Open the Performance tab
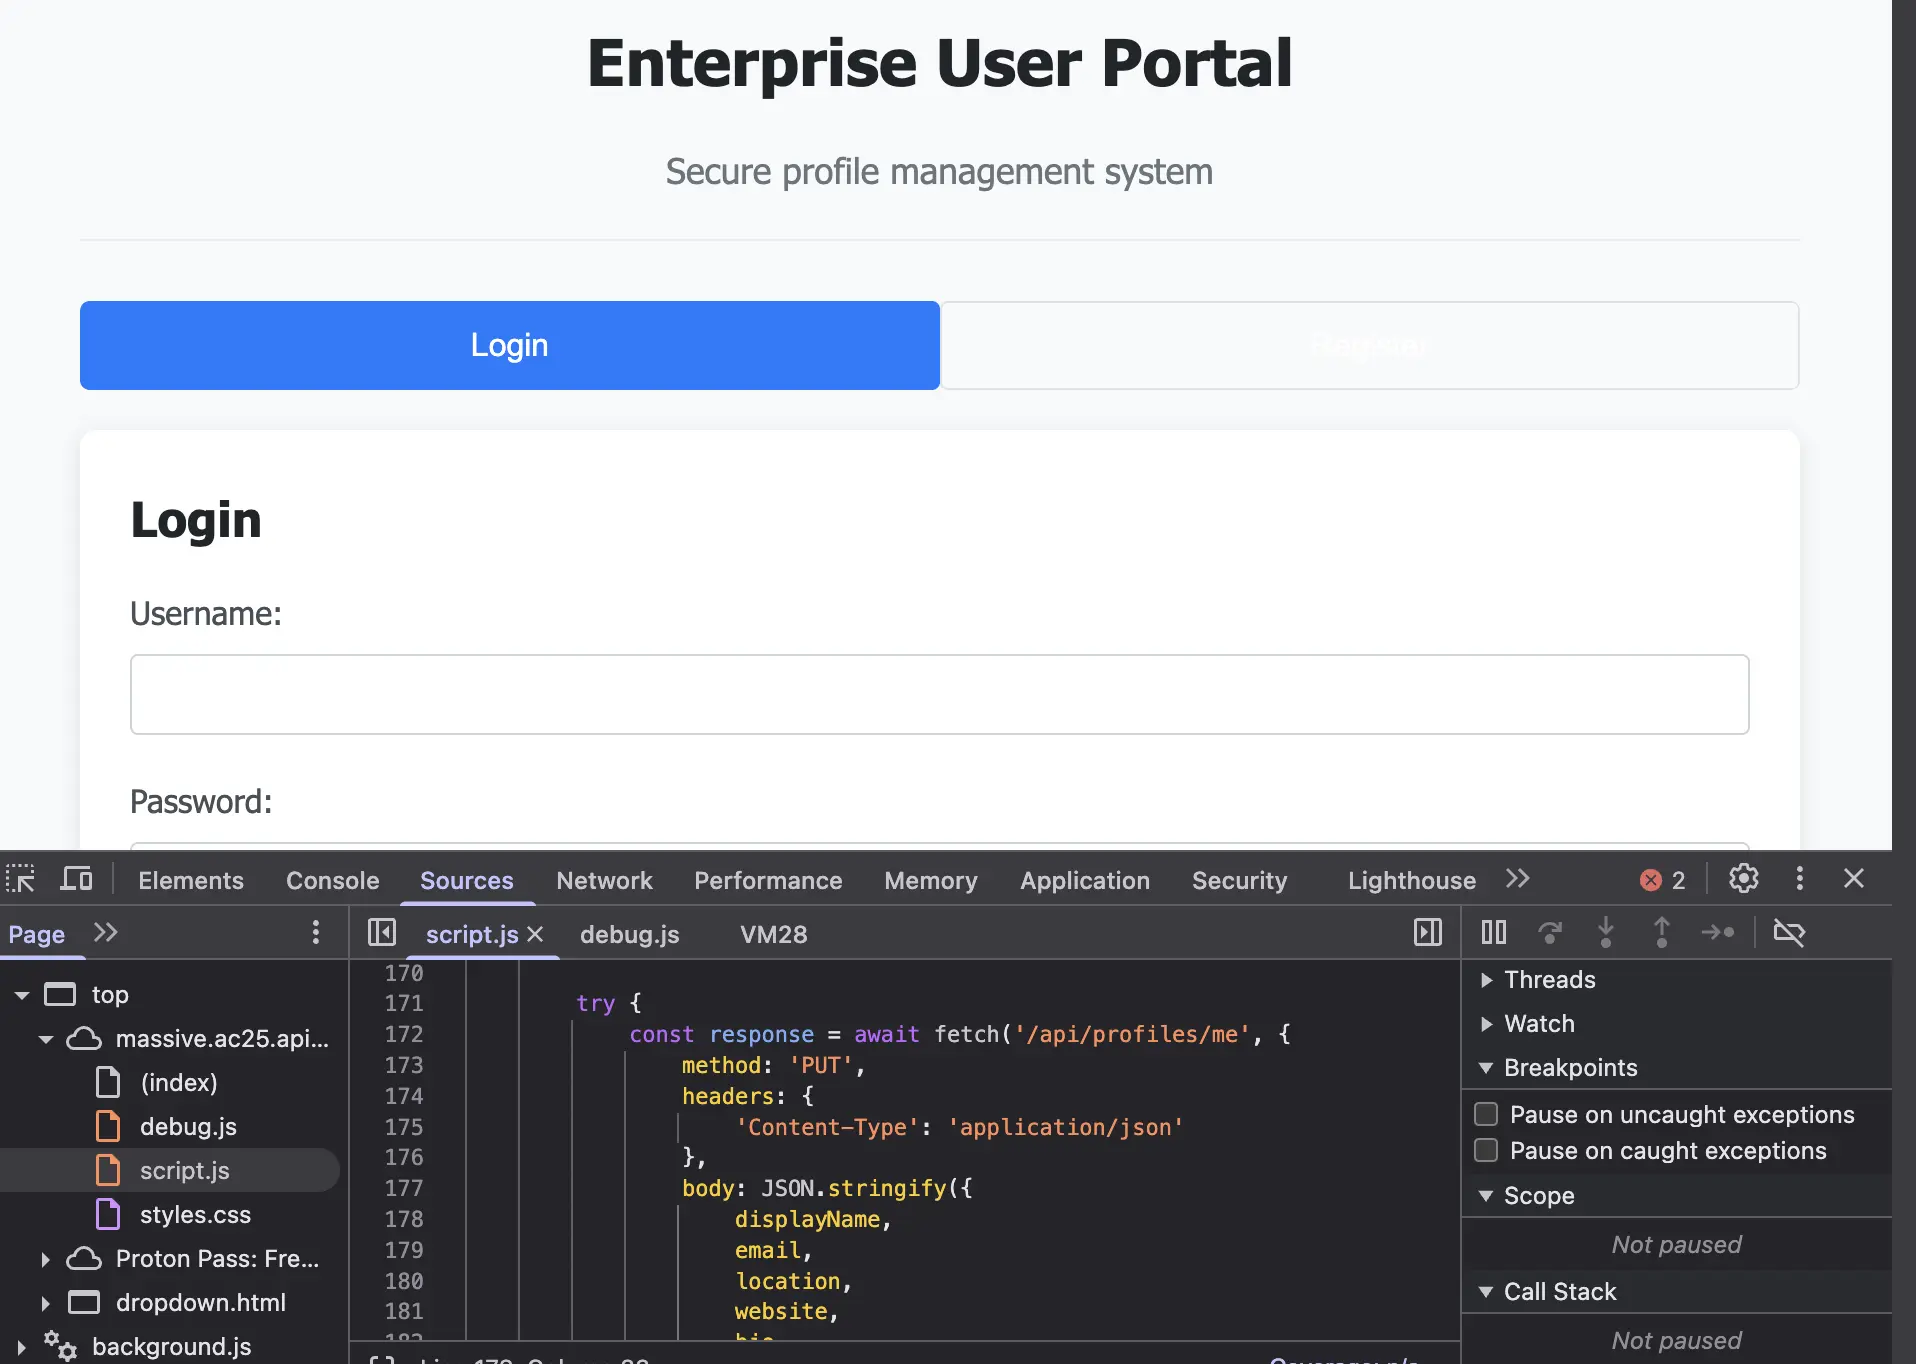 [768, 880]
